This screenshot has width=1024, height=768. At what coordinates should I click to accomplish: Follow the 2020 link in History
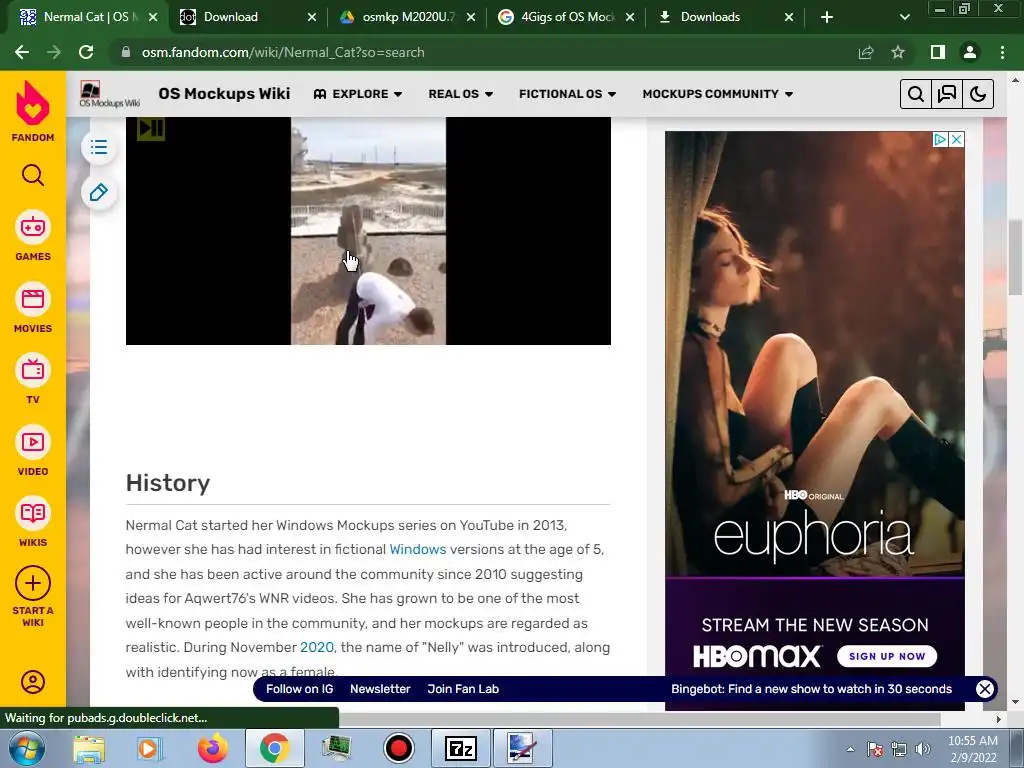point(317,647)
